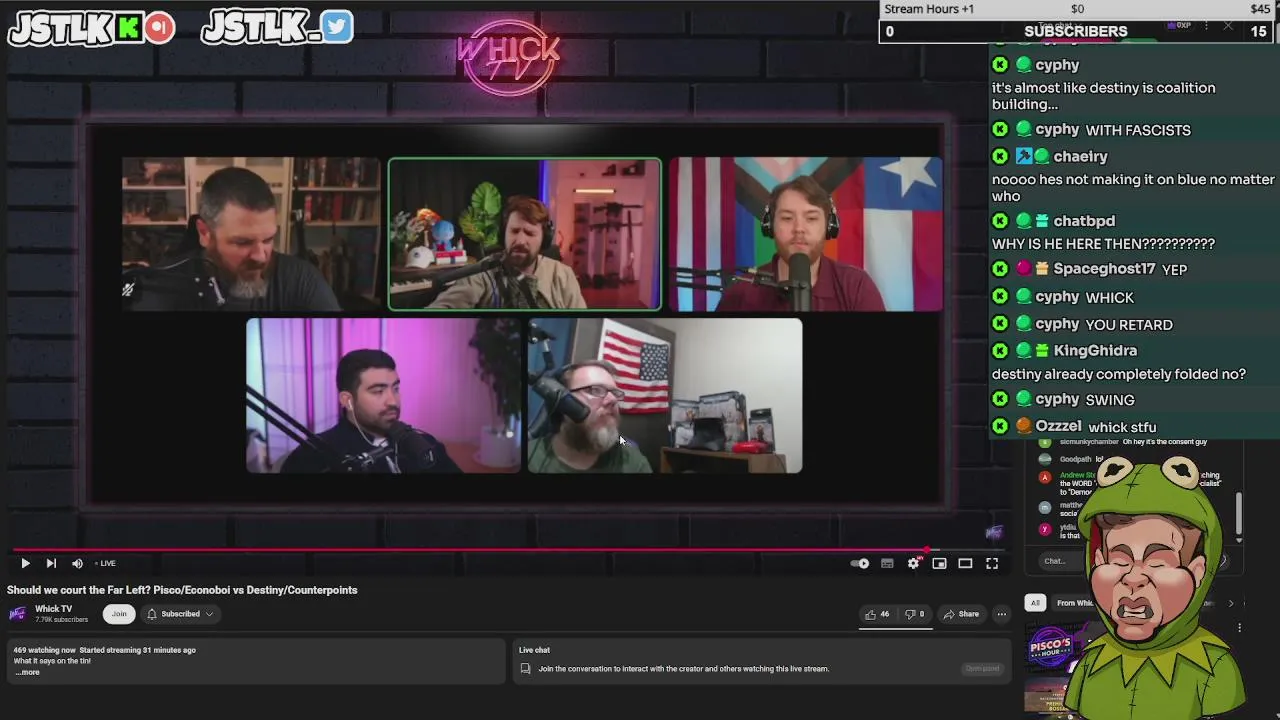Open the chat header three-dot menu
Image resolution: width=1280 pixels, height=720 pixels.
click(x=1207, y=26)
